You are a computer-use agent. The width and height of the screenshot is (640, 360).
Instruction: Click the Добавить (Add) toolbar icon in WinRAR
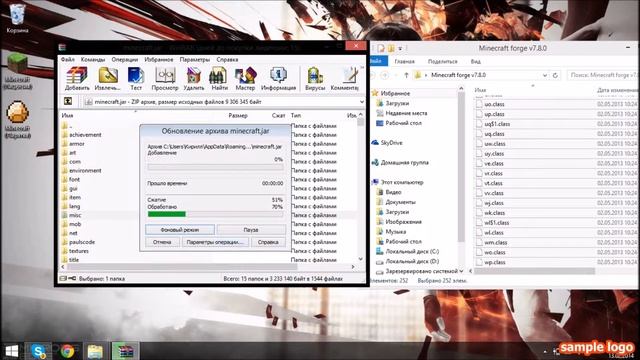click(x=77, y=79)
